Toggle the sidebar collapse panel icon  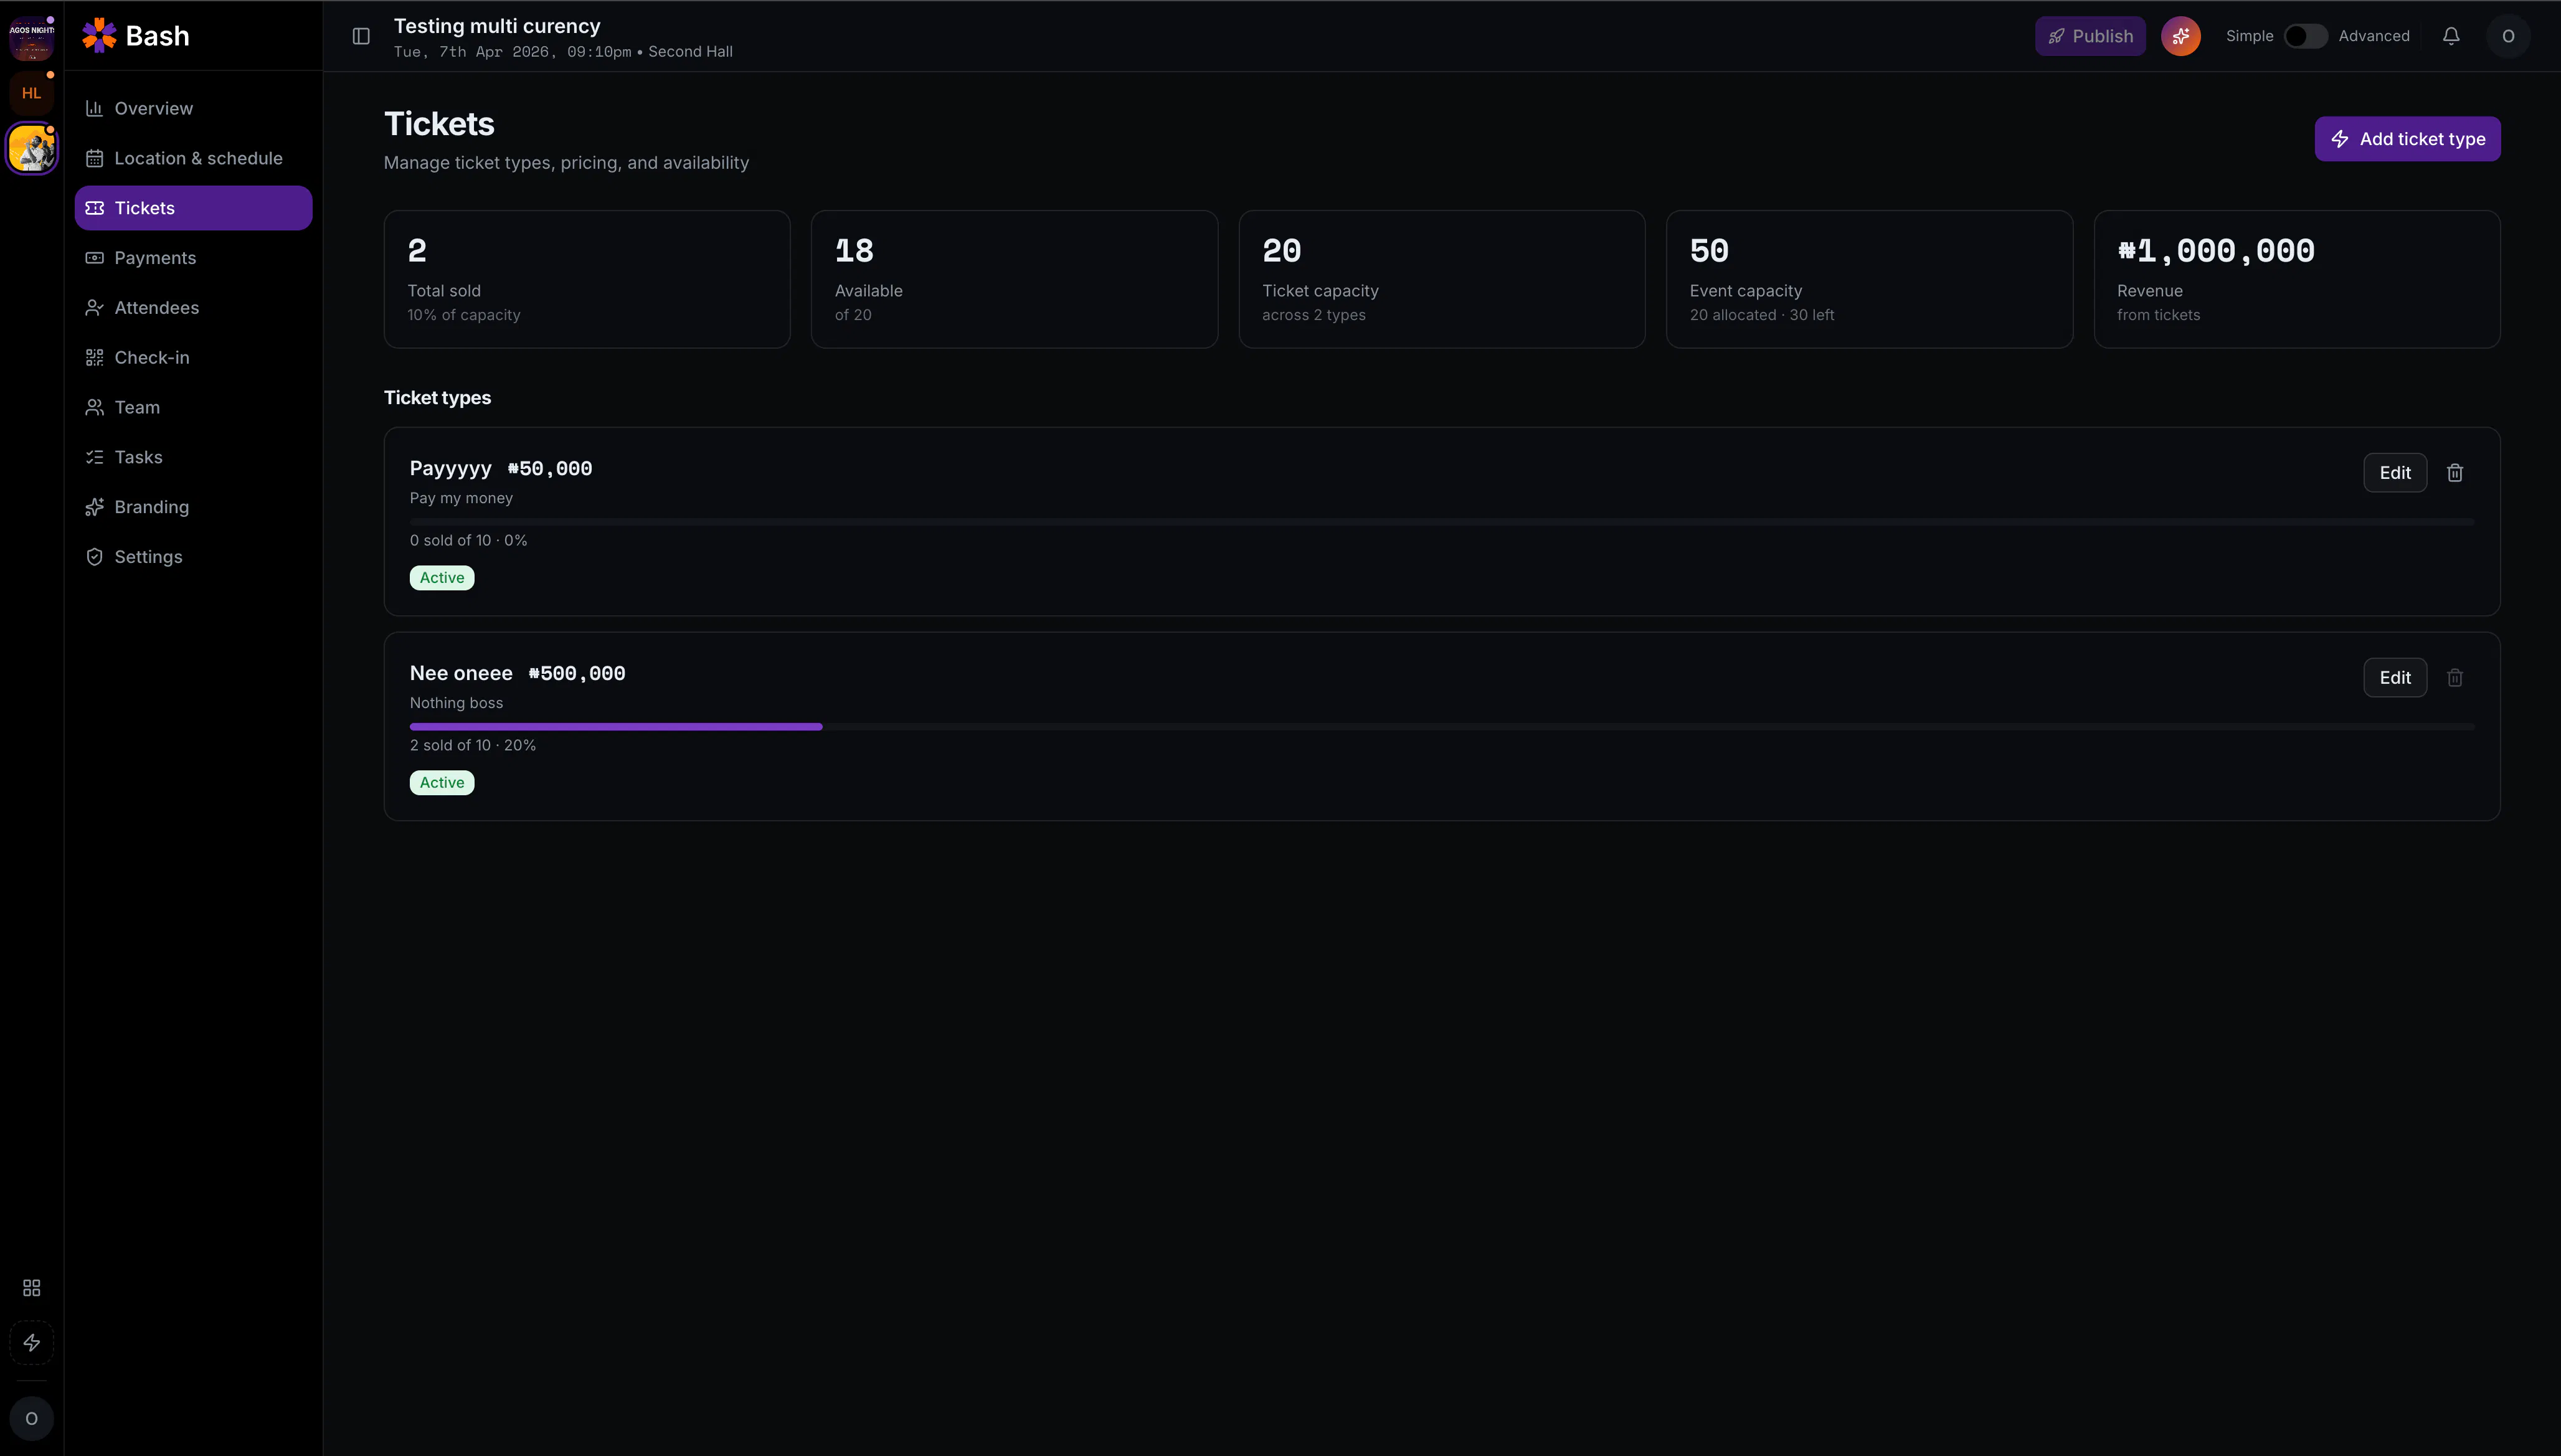pyautogui.click(x=361, y=36)
